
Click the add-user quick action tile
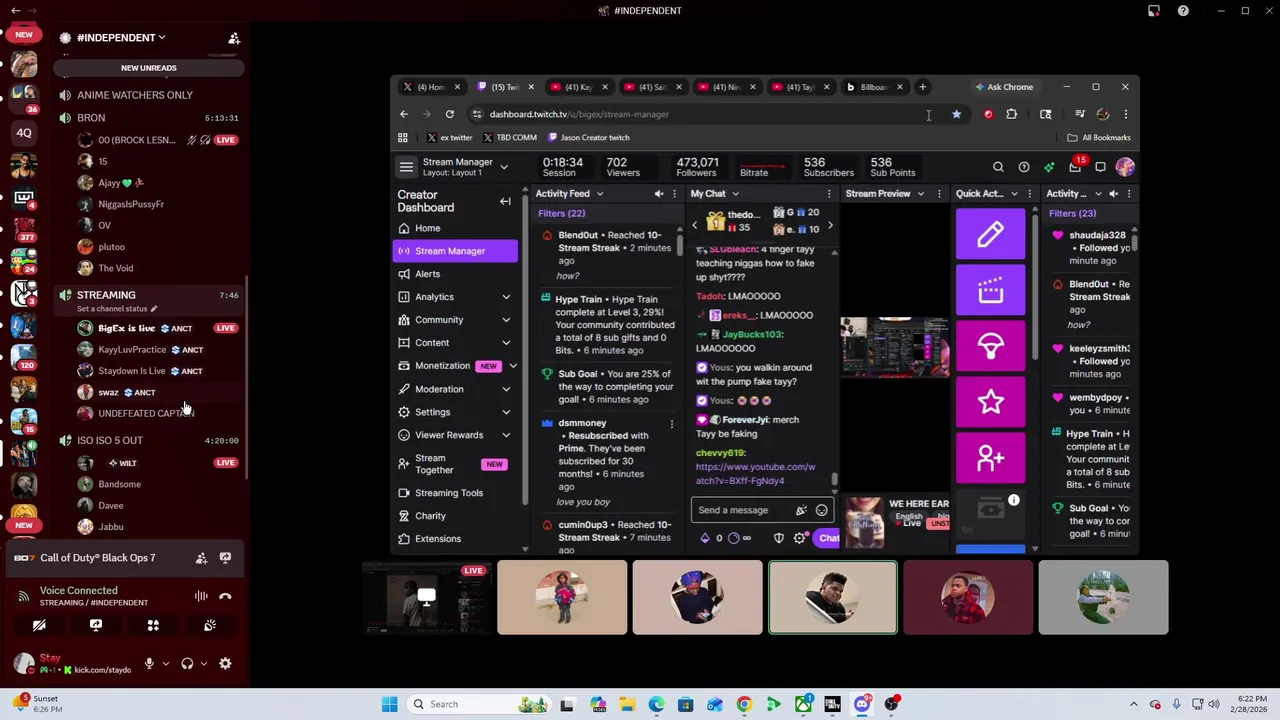990,458
